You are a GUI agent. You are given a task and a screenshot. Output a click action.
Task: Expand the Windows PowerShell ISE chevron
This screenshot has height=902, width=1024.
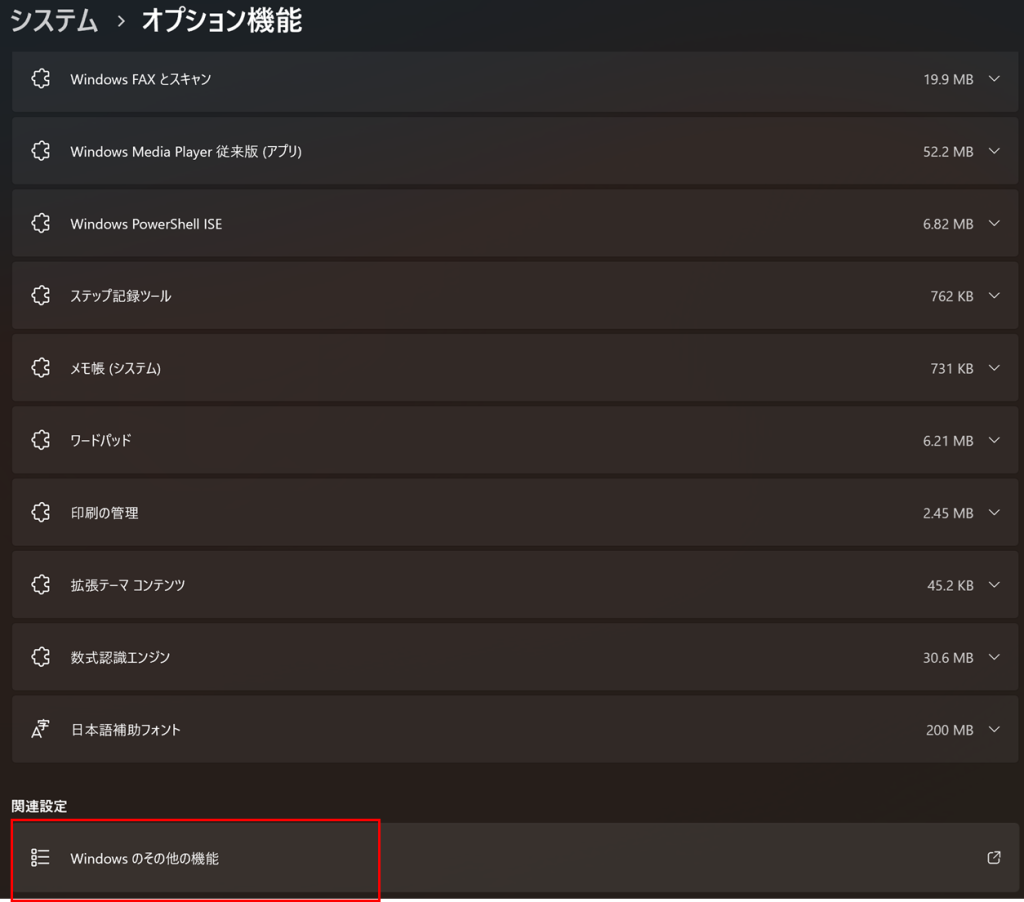(x=993, y=224)
